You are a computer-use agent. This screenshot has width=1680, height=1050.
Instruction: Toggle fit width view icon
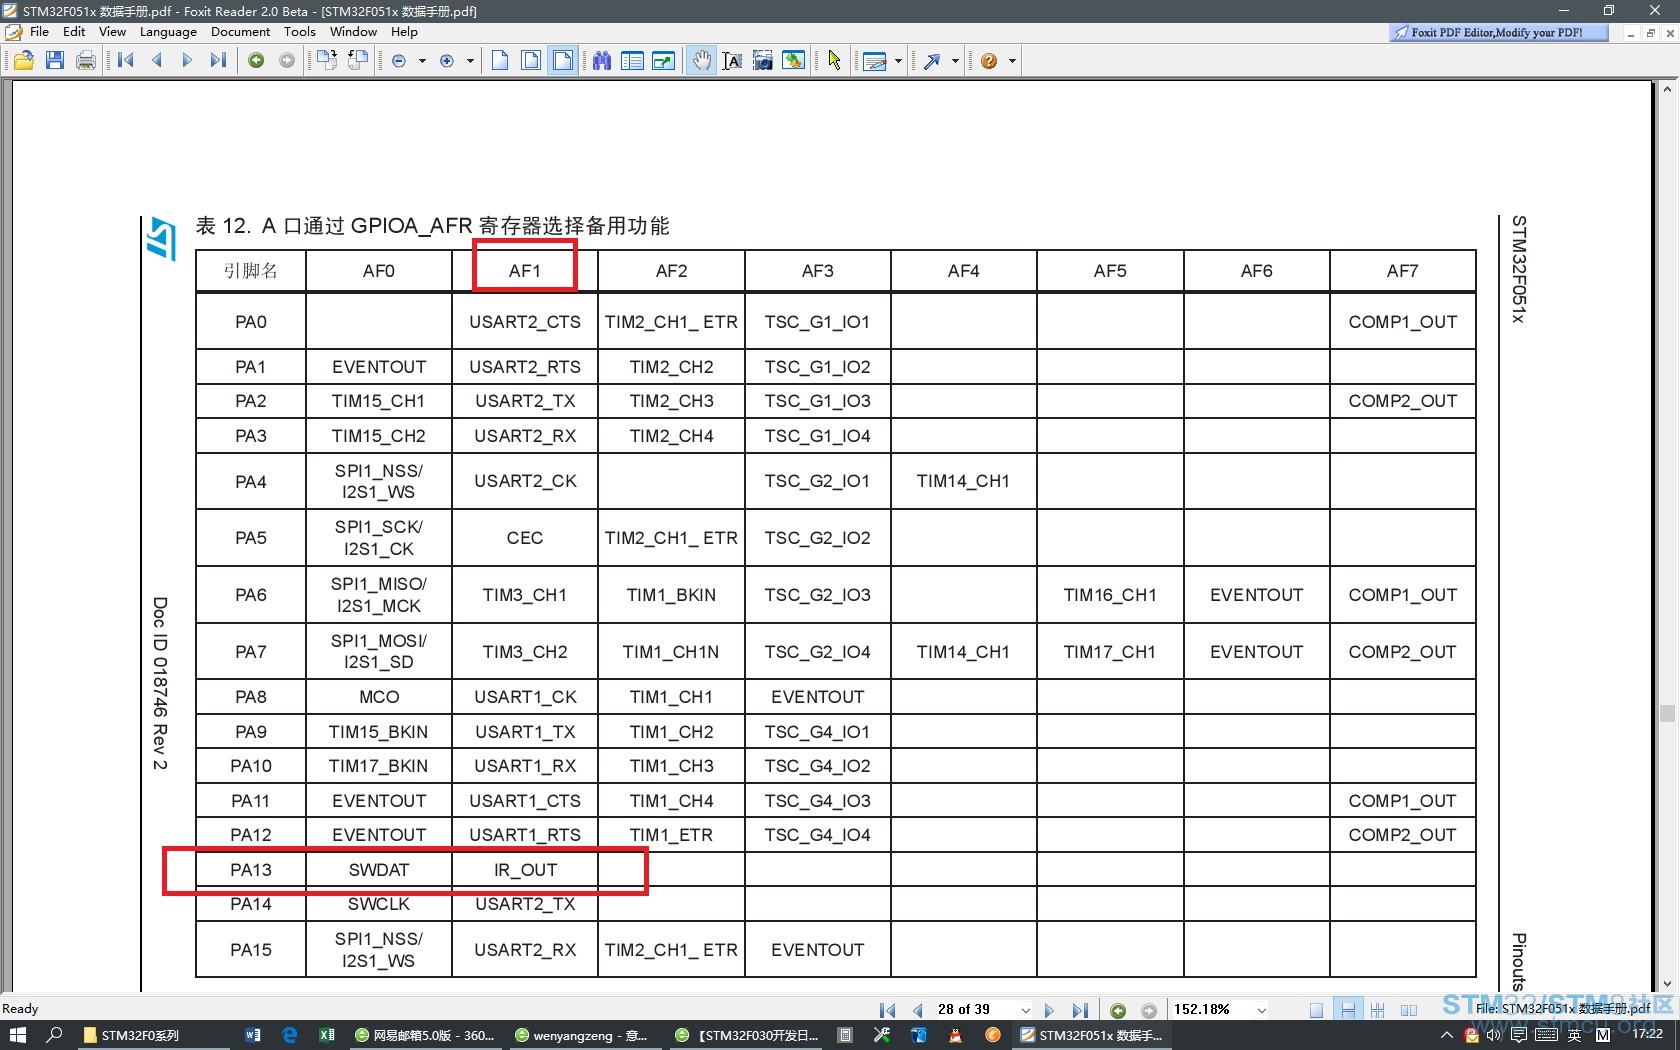pyautogui.click(x=563, y=61)
